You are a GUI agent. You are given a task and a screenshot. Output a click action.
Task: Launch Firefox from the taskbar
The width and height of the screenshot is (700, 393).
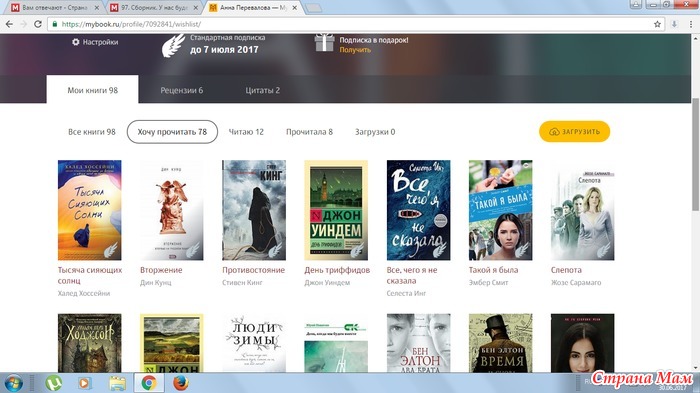click(x=180, y=383)
